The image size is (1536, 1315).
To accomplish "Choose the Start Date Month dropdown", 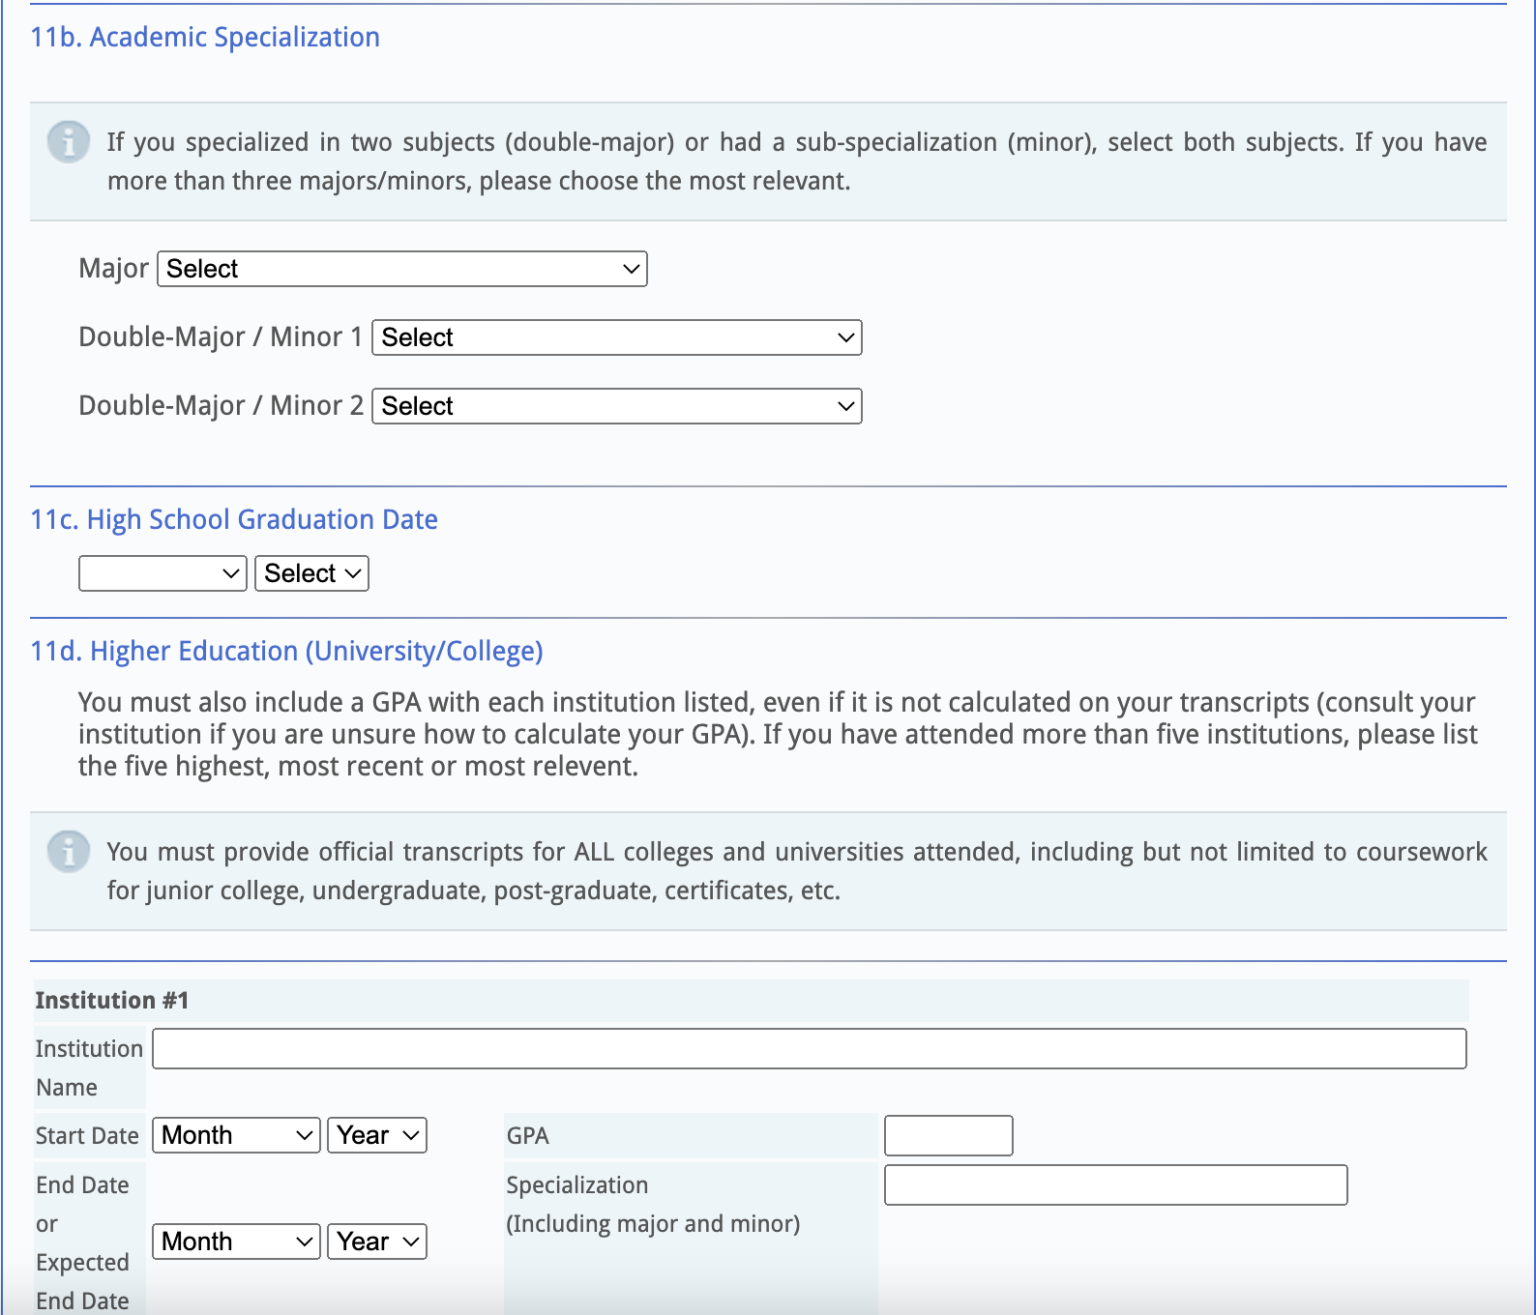I will click(236, 1136).
